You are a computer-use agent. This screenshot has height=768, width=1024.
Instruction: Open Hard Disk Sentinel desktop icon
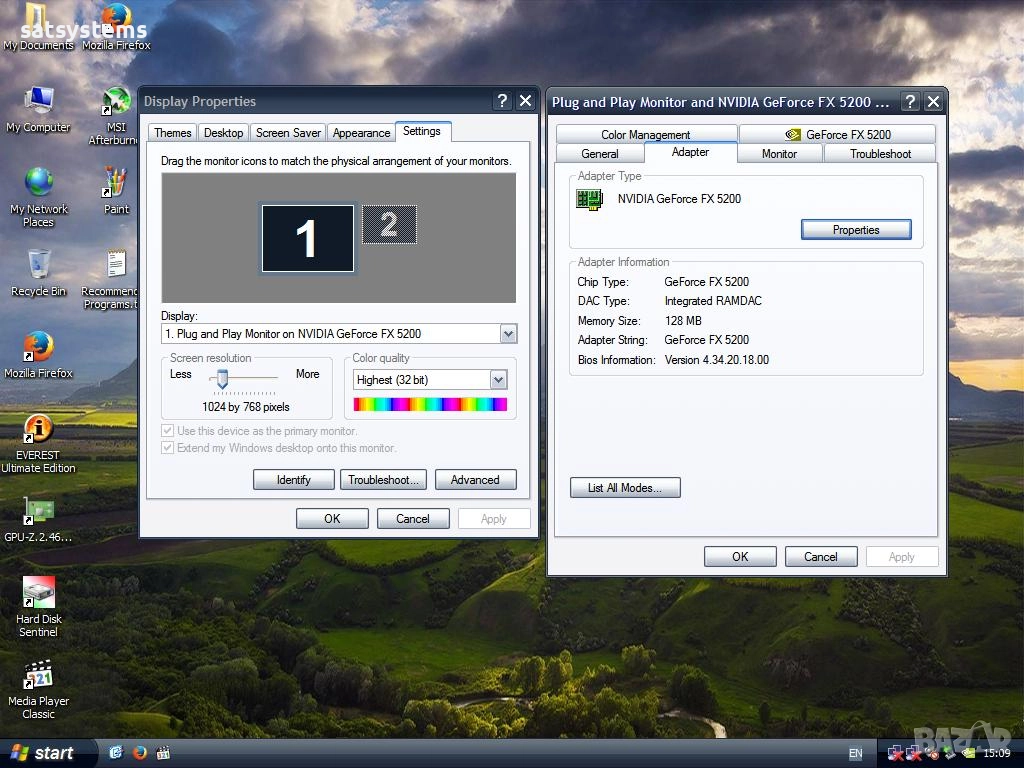click(38, 594)
